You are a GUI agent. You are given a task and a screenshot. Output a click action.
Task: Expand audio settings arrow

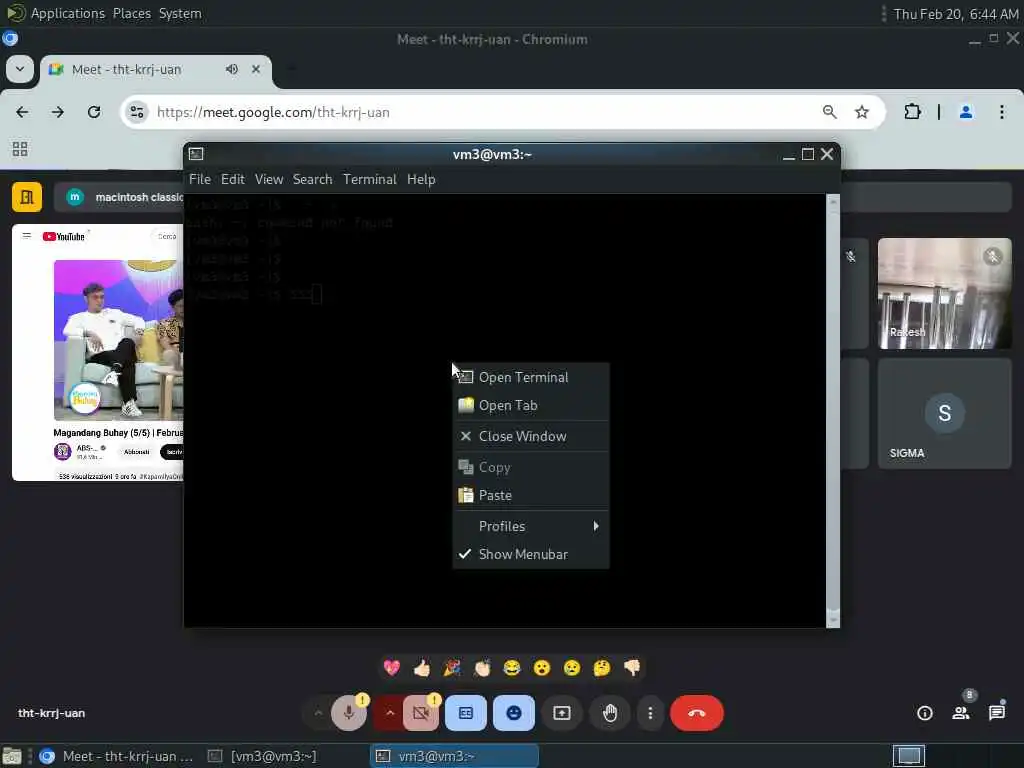coord(318,713)
